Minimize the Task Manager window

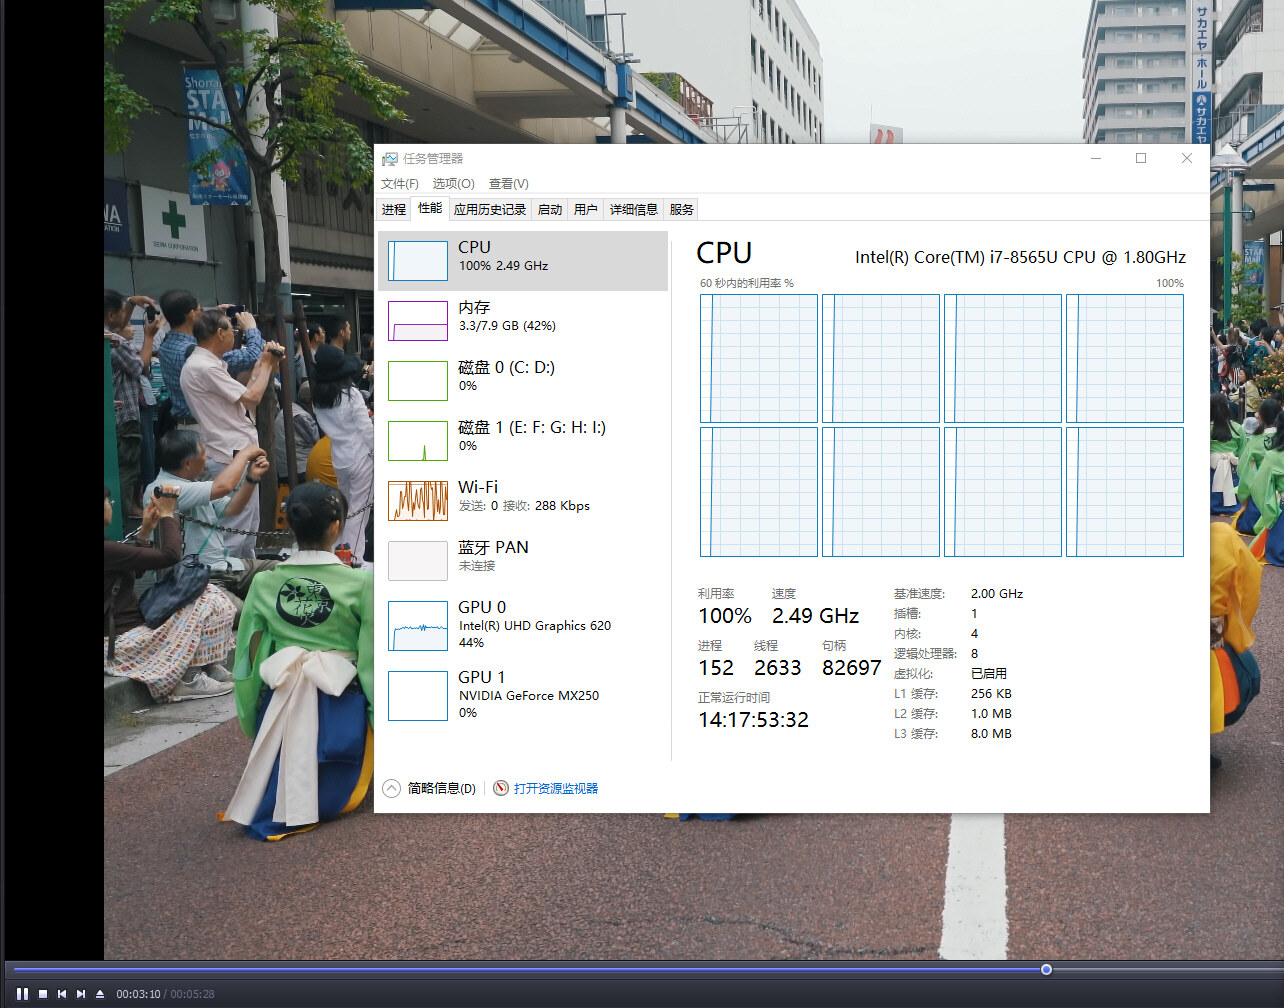[x=1096, y=158]
